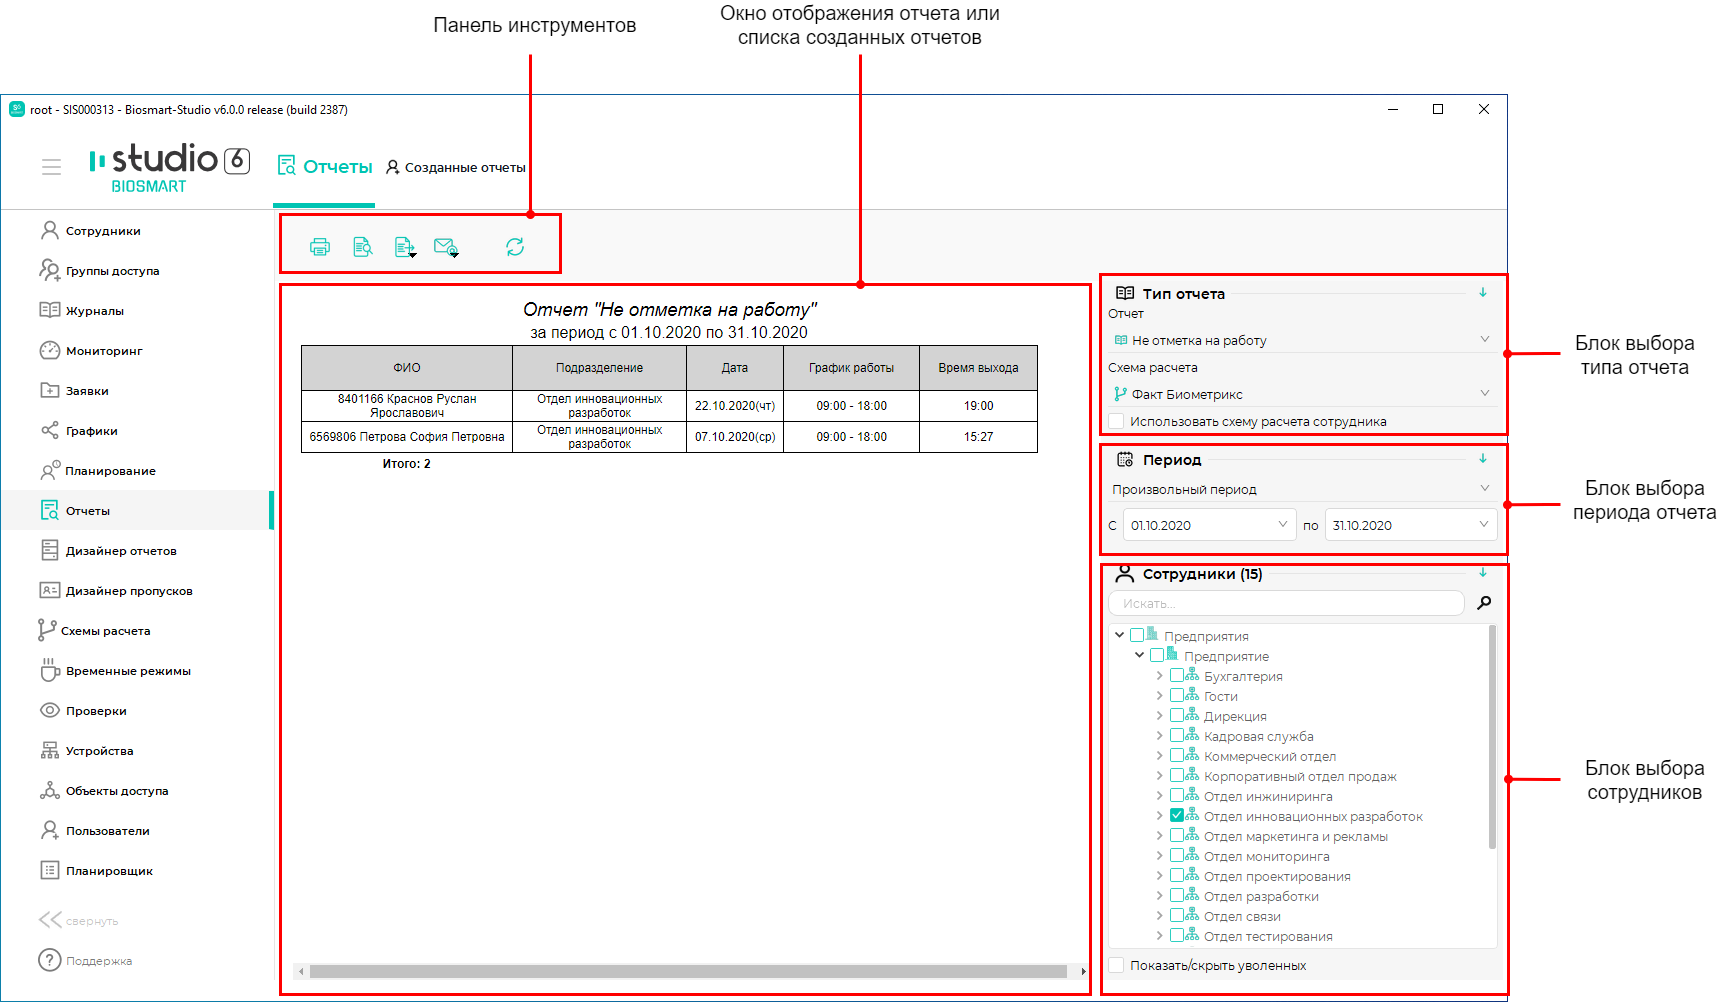Open Устройства section
The image size is (1721, 1003).
pyautogui.click(x=99, y=751)
